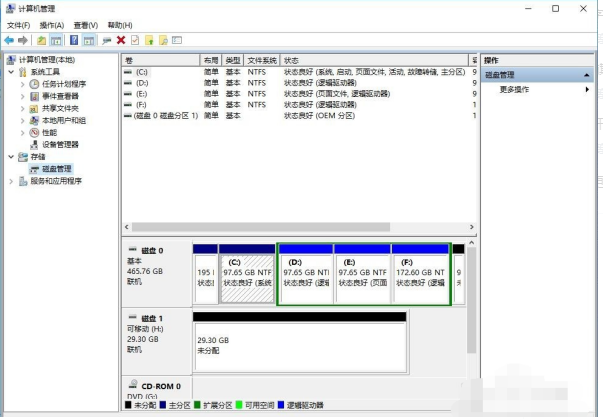The width and height of the screenshot is (603, 419).
Task: Open the View (查看) menu
Action: [x=85, y=25]
